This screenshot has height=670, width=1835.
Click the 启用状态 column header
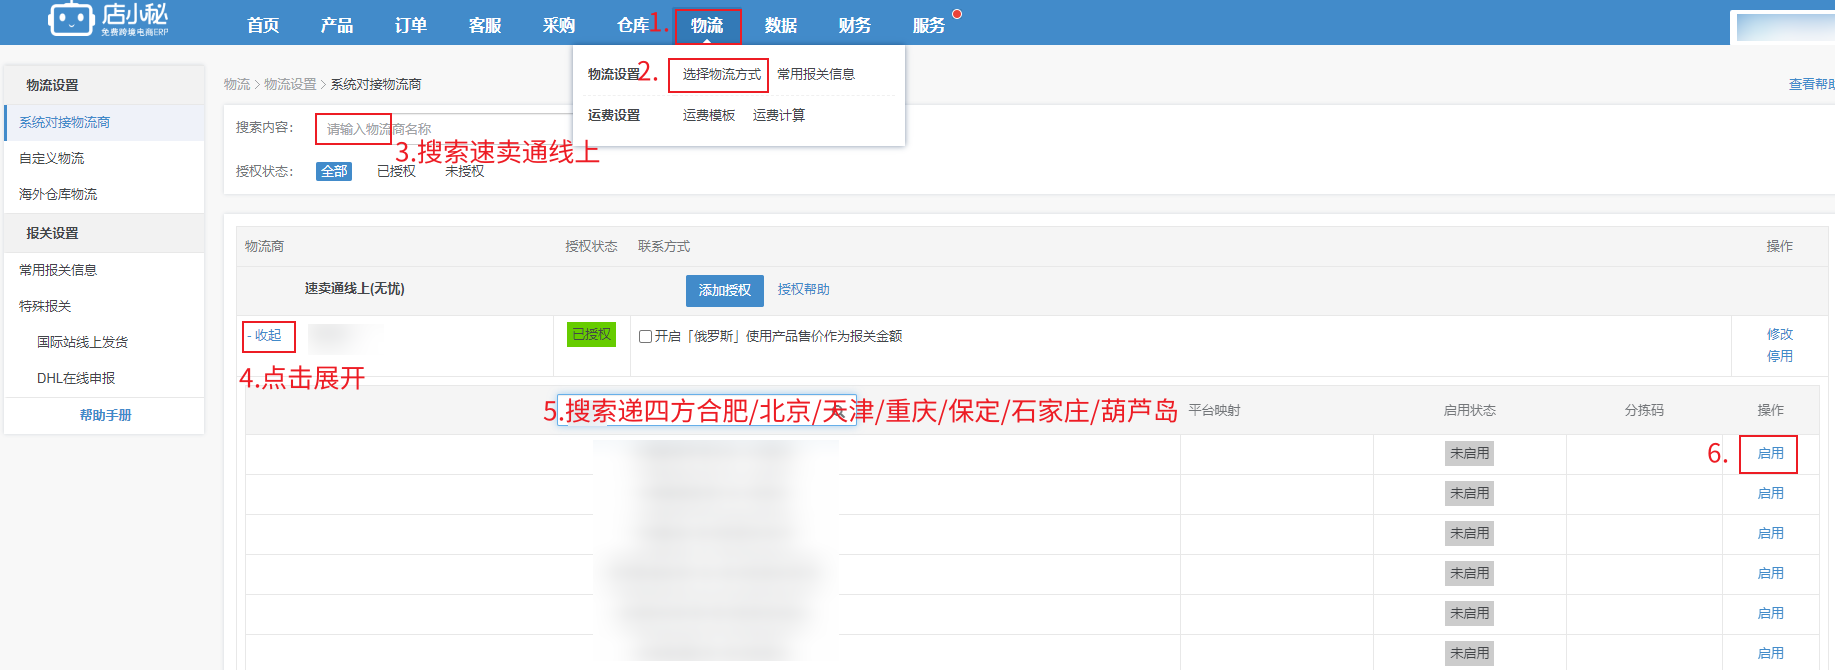coord(1470,410)
